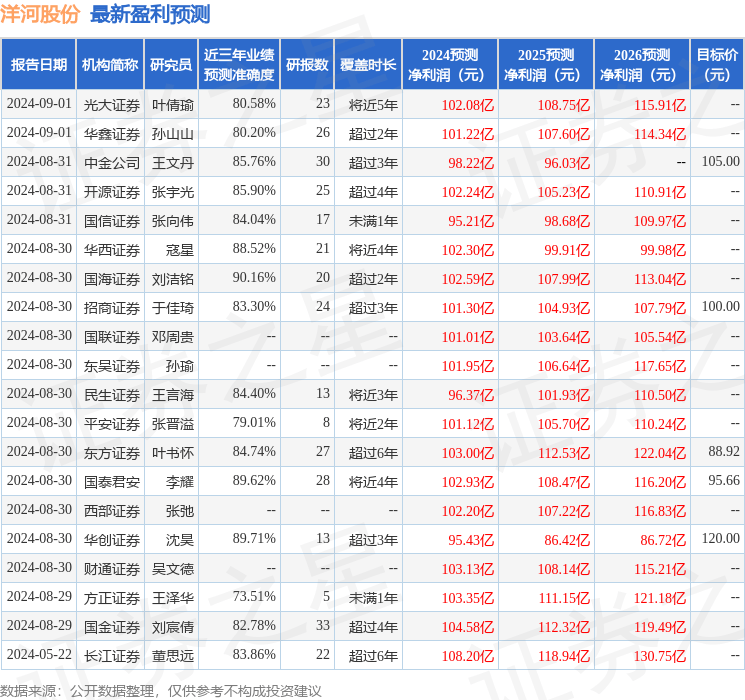Click the 研报数 column header
Viewport: 745px width, 700px height.
point(307,64)
